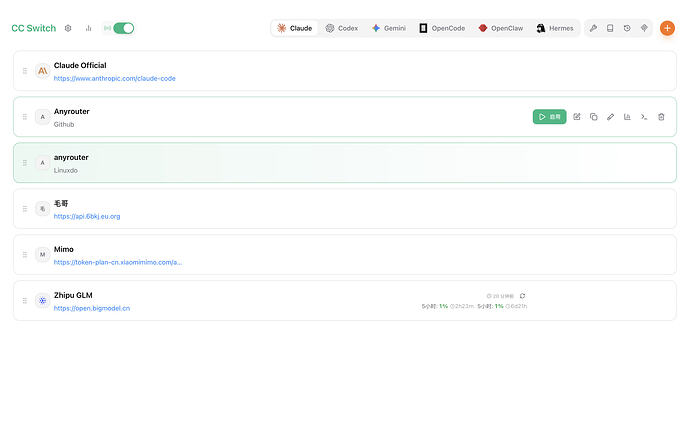
Task: Click the CC Switch title
Action: pos(33,28)
